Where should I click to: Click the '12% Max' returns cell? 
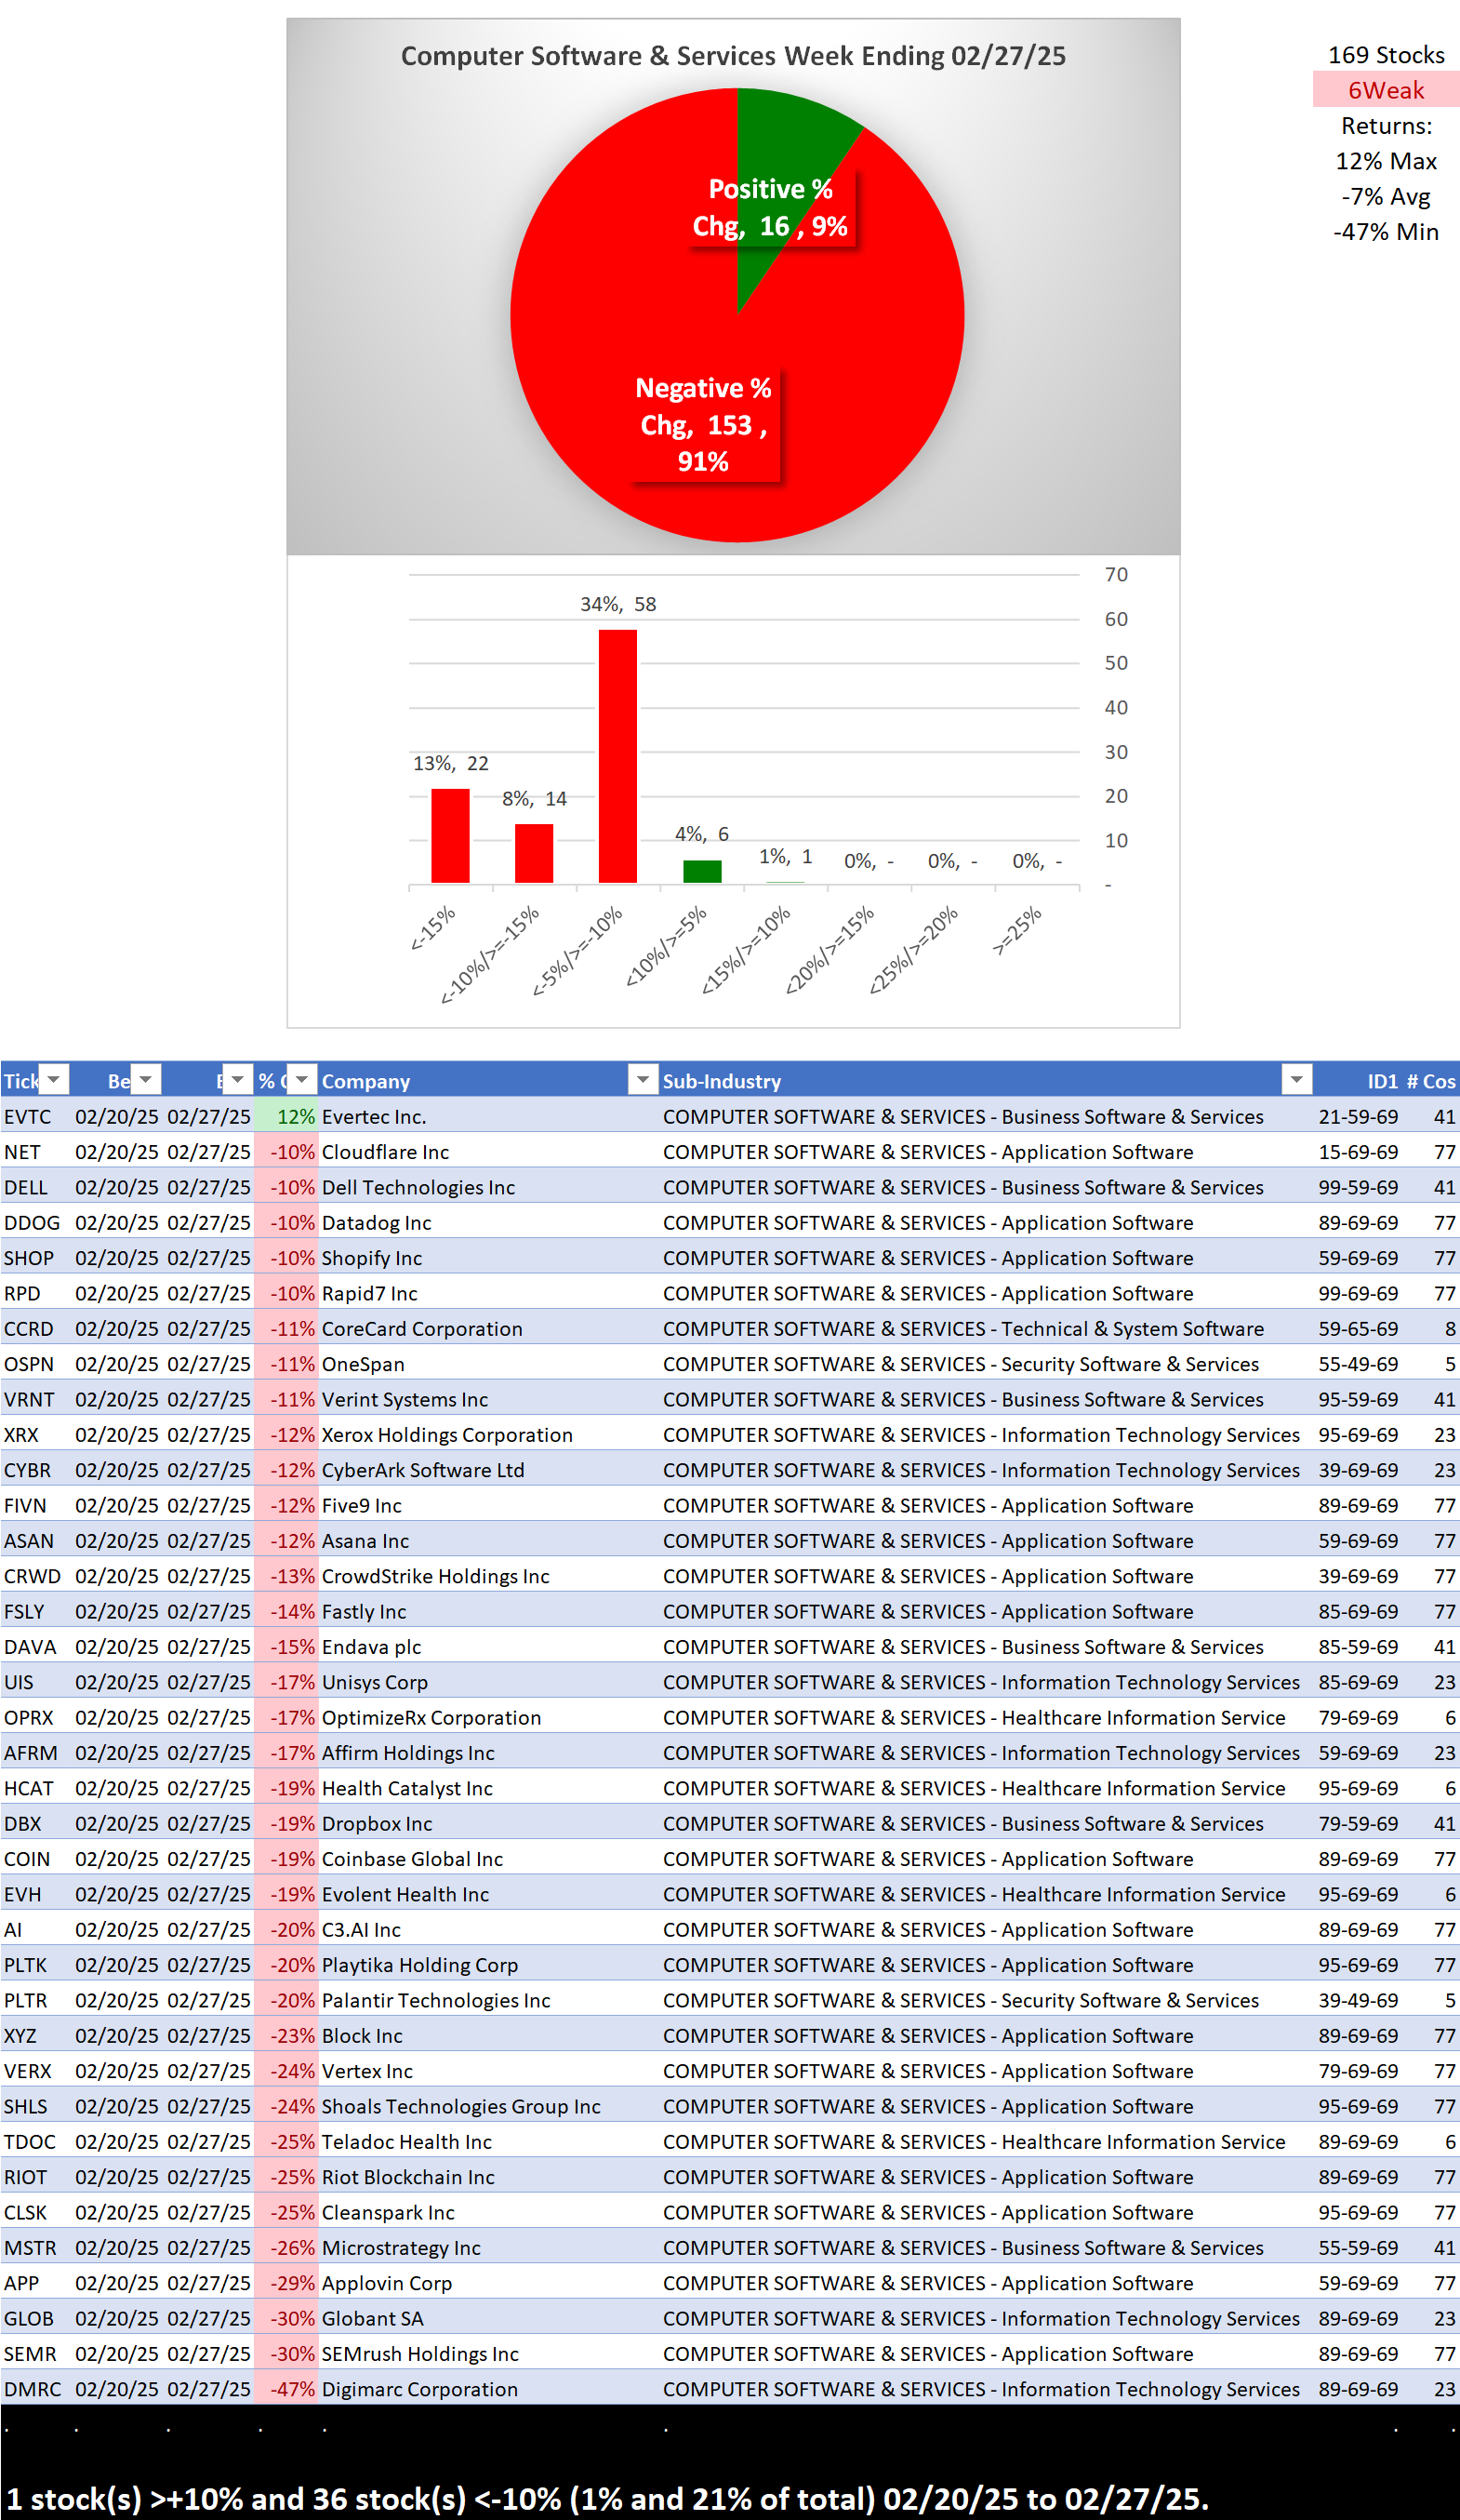point(1386,161)
